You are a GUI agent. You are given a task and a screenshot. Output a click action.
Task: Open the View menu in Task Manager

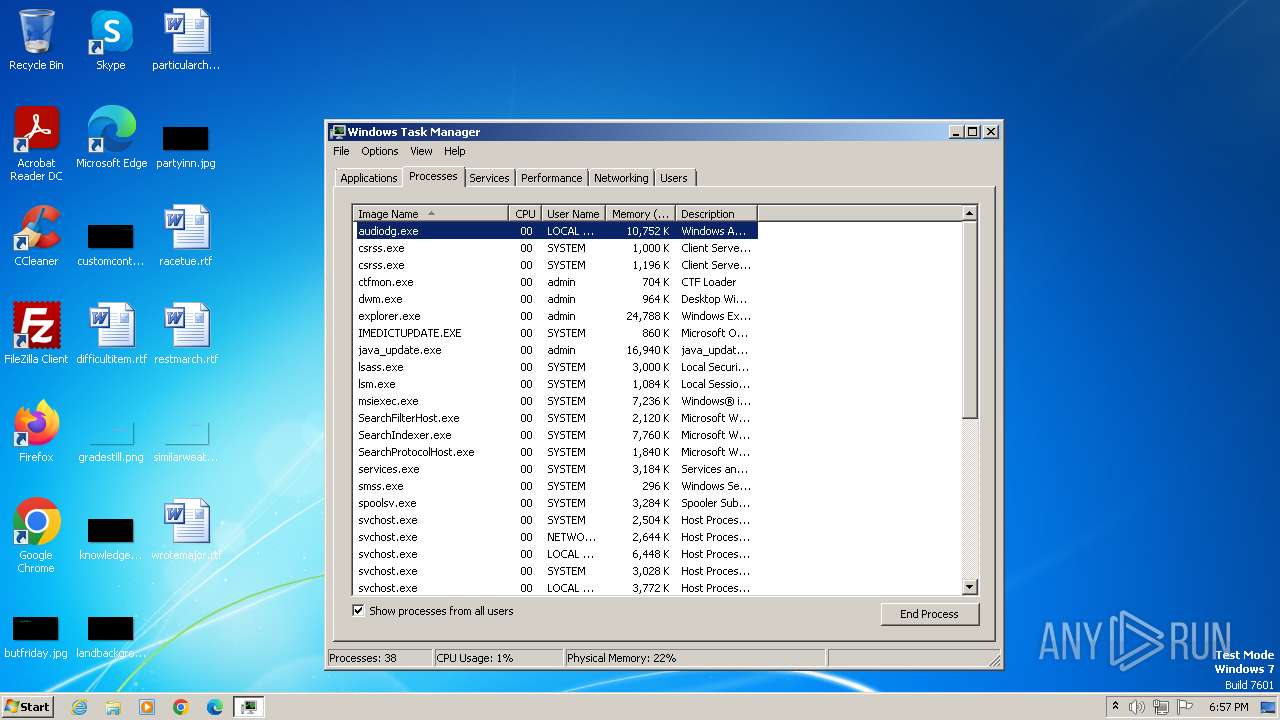click(421, 151)
